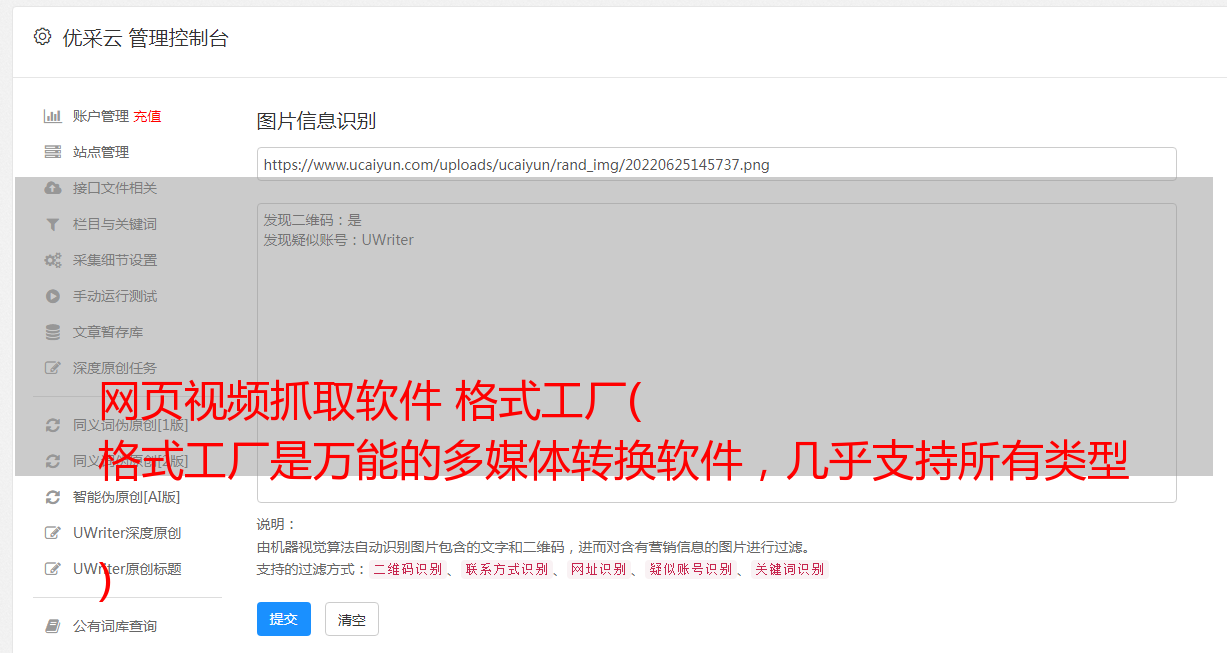Click the bar chart icon for 账户管理
This screenshot has height=653, width=1227.
pos(53,116)
